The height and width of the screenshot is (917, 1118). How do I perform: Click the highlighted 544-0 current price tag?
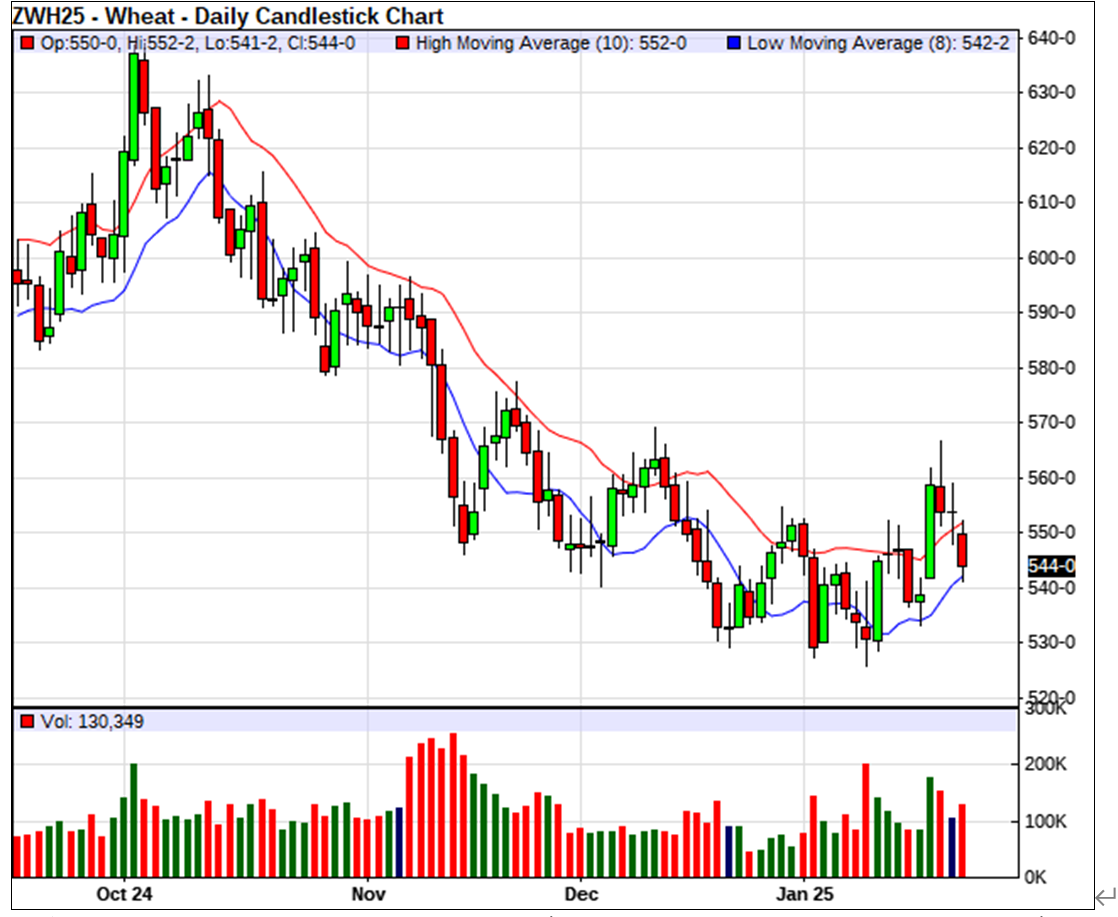click(1051, 566)
